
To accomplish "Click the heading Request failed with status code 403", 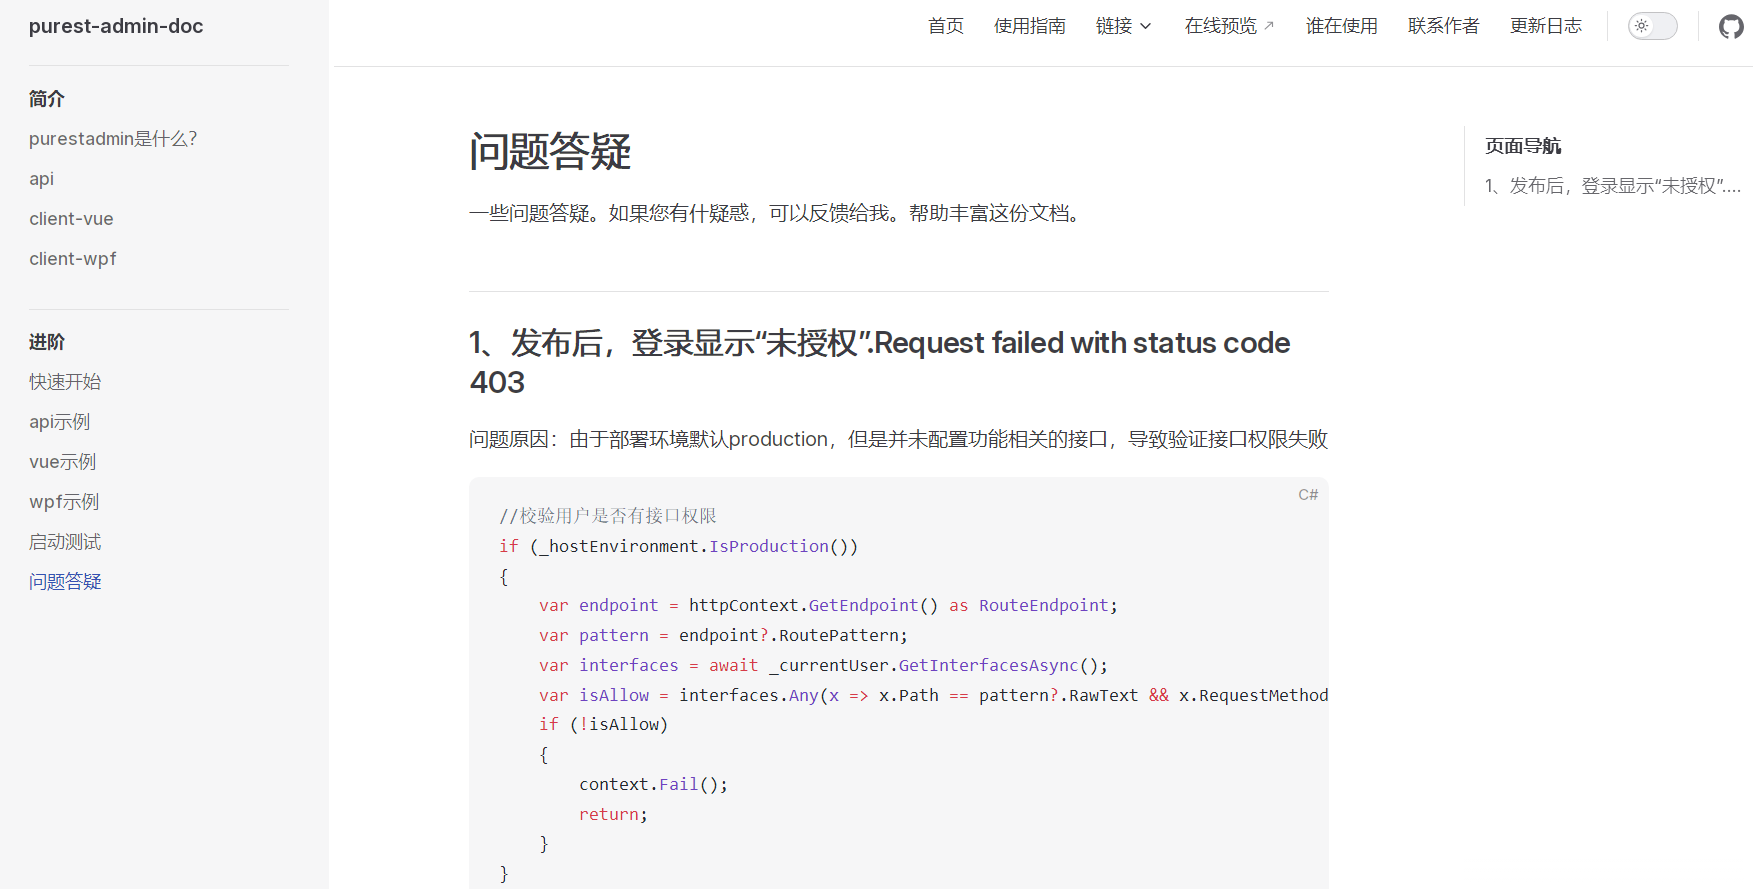I will coord(880,362).
